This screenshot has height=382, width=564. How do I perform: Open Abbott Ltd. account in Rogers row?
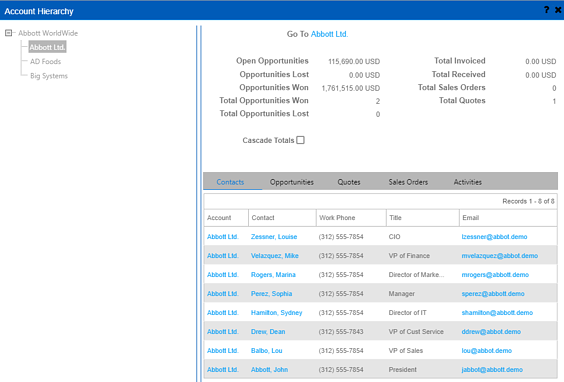click(223, 275)
